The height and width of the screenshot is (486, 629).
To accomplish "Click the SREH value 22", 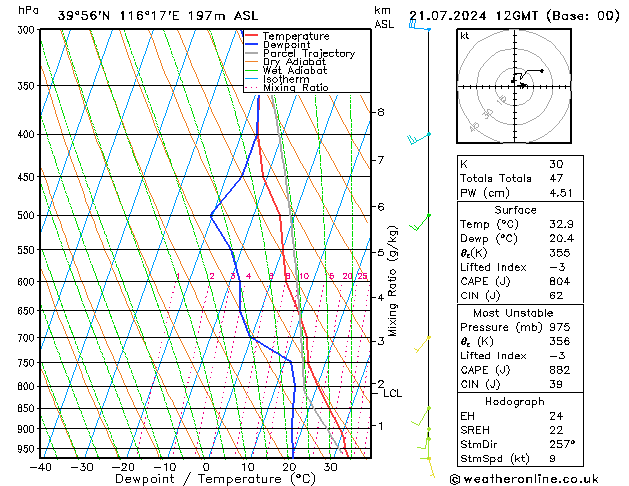I will pos(556,430).
